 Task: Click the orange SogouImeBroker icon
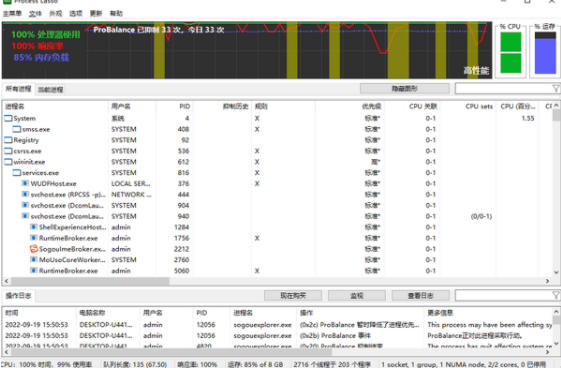click(34, 249)
